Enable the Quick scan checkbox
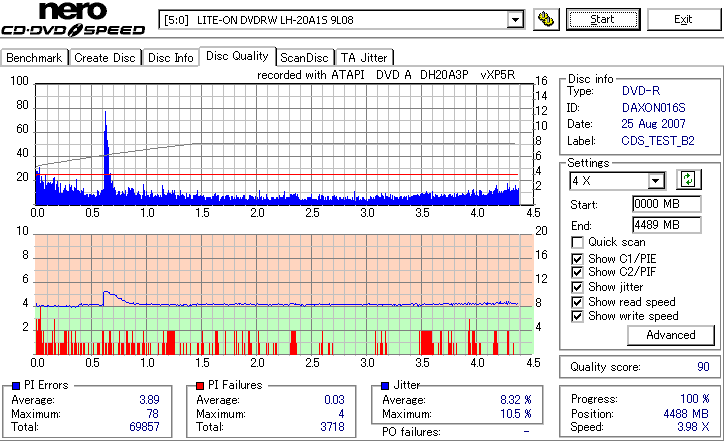 click(x=577, y=242)
